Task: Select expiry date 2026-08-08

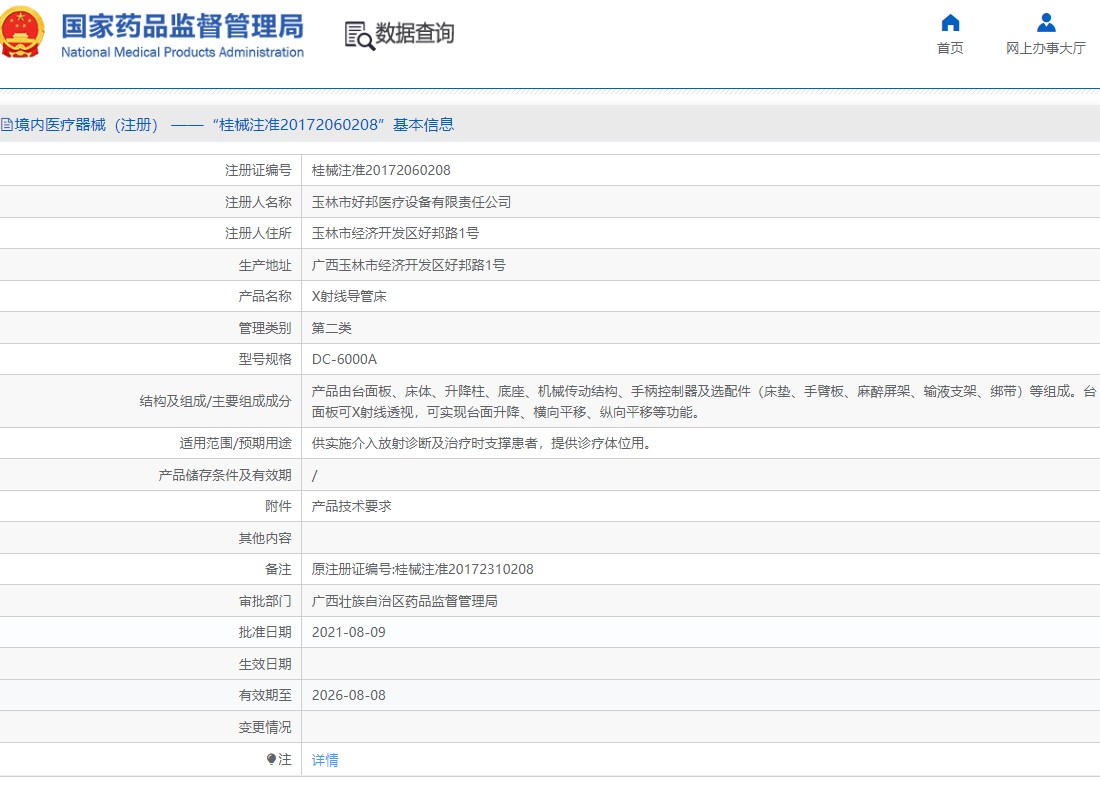Action: [349, 695]
